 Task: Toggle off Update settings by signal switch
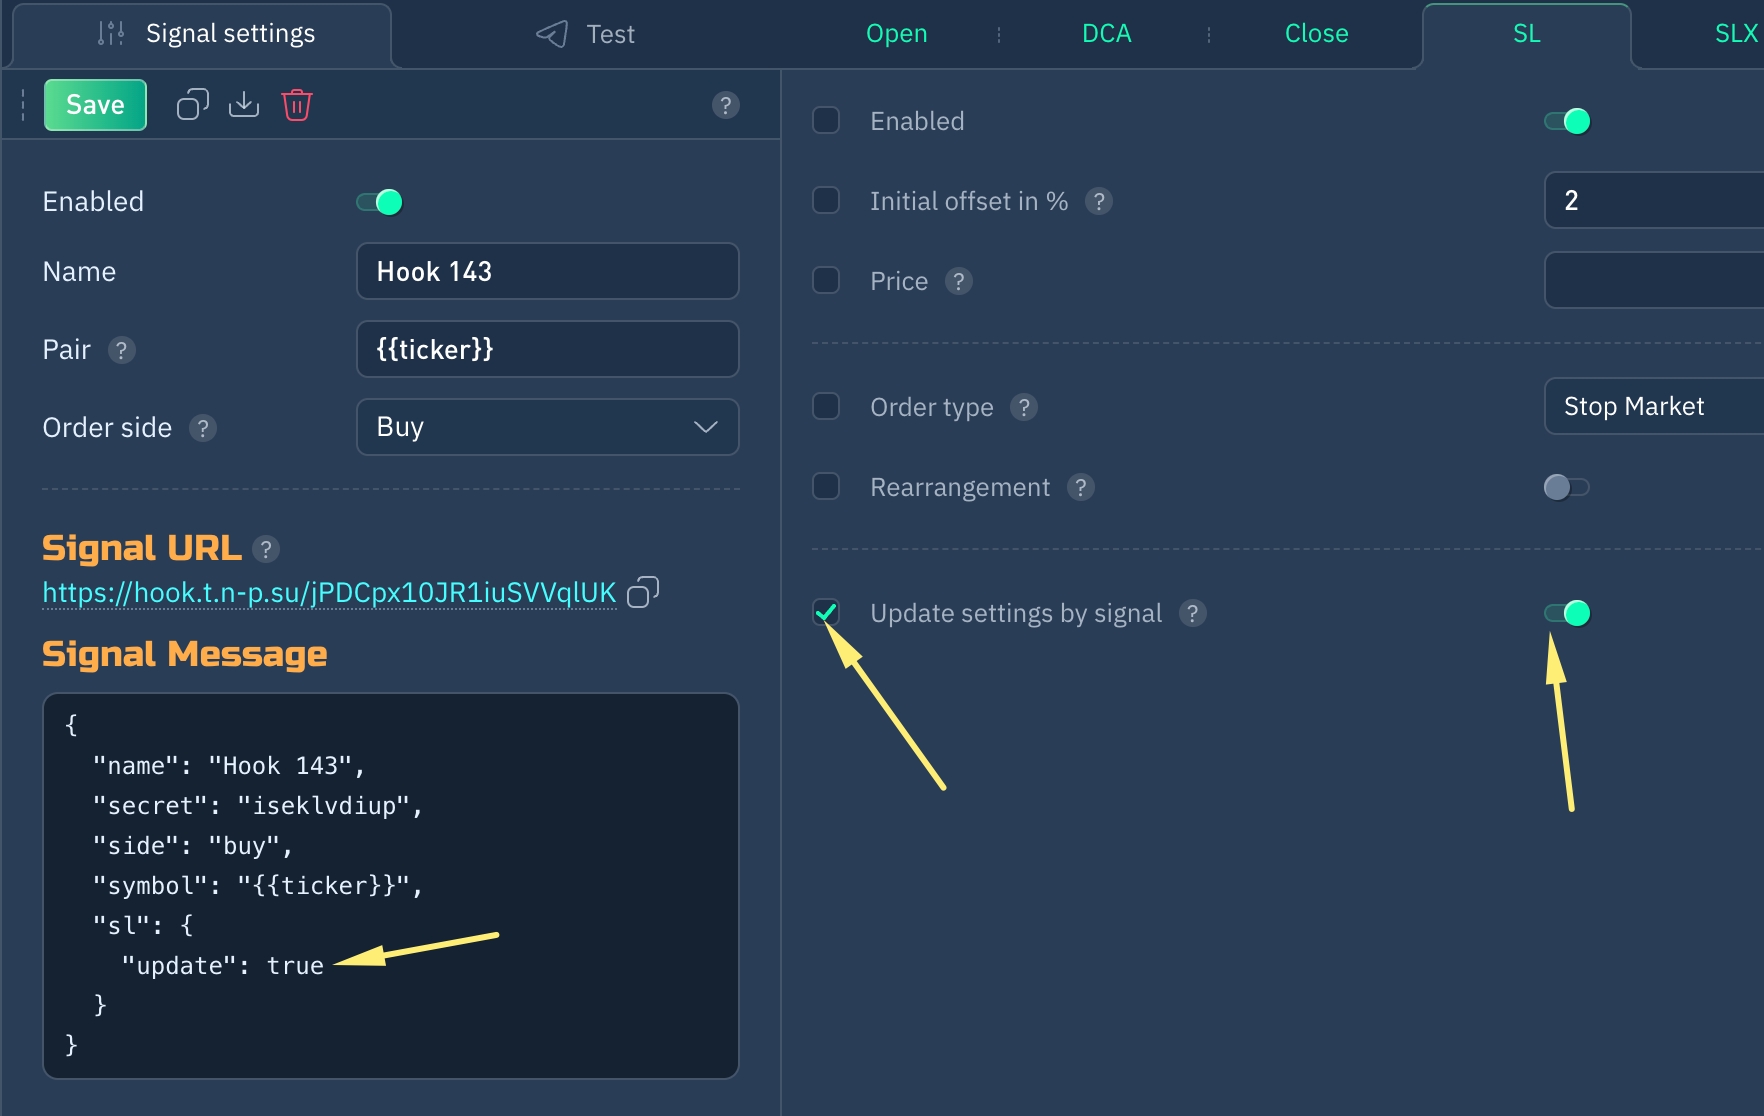tap(1567, 613)
